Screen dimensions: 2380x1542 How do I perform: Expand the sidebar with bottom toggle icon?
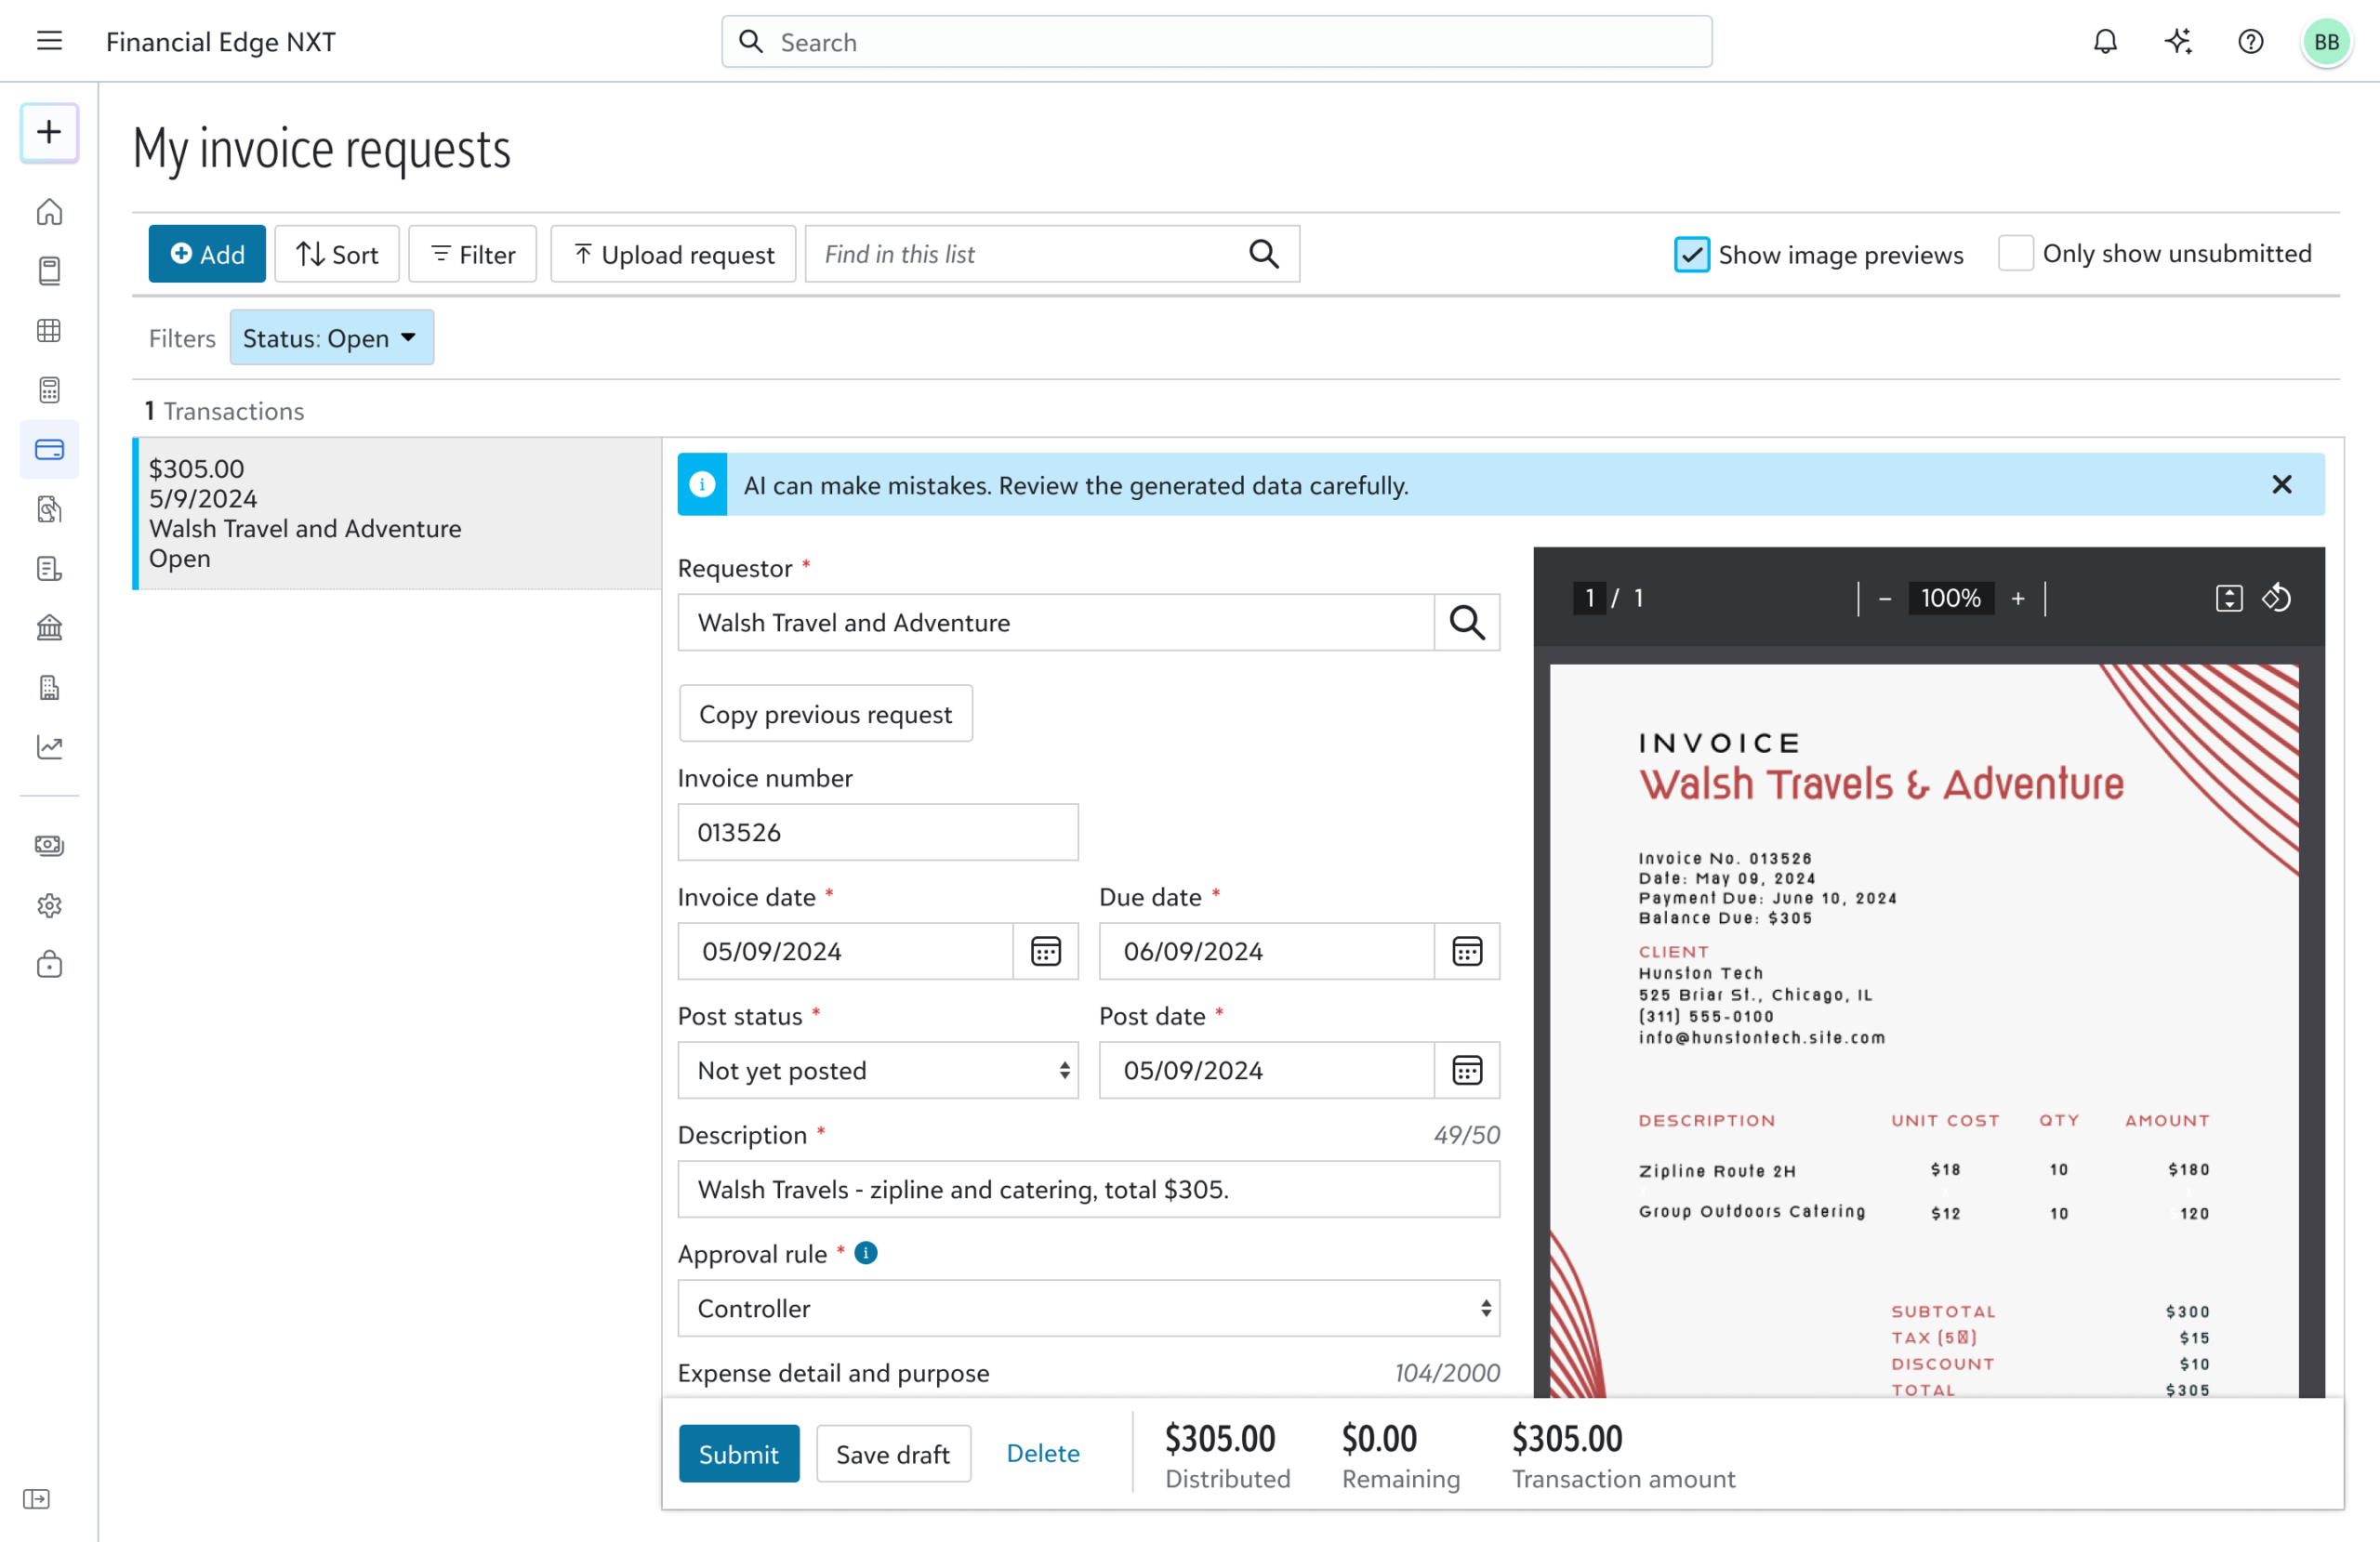[x=36, y=1498]
